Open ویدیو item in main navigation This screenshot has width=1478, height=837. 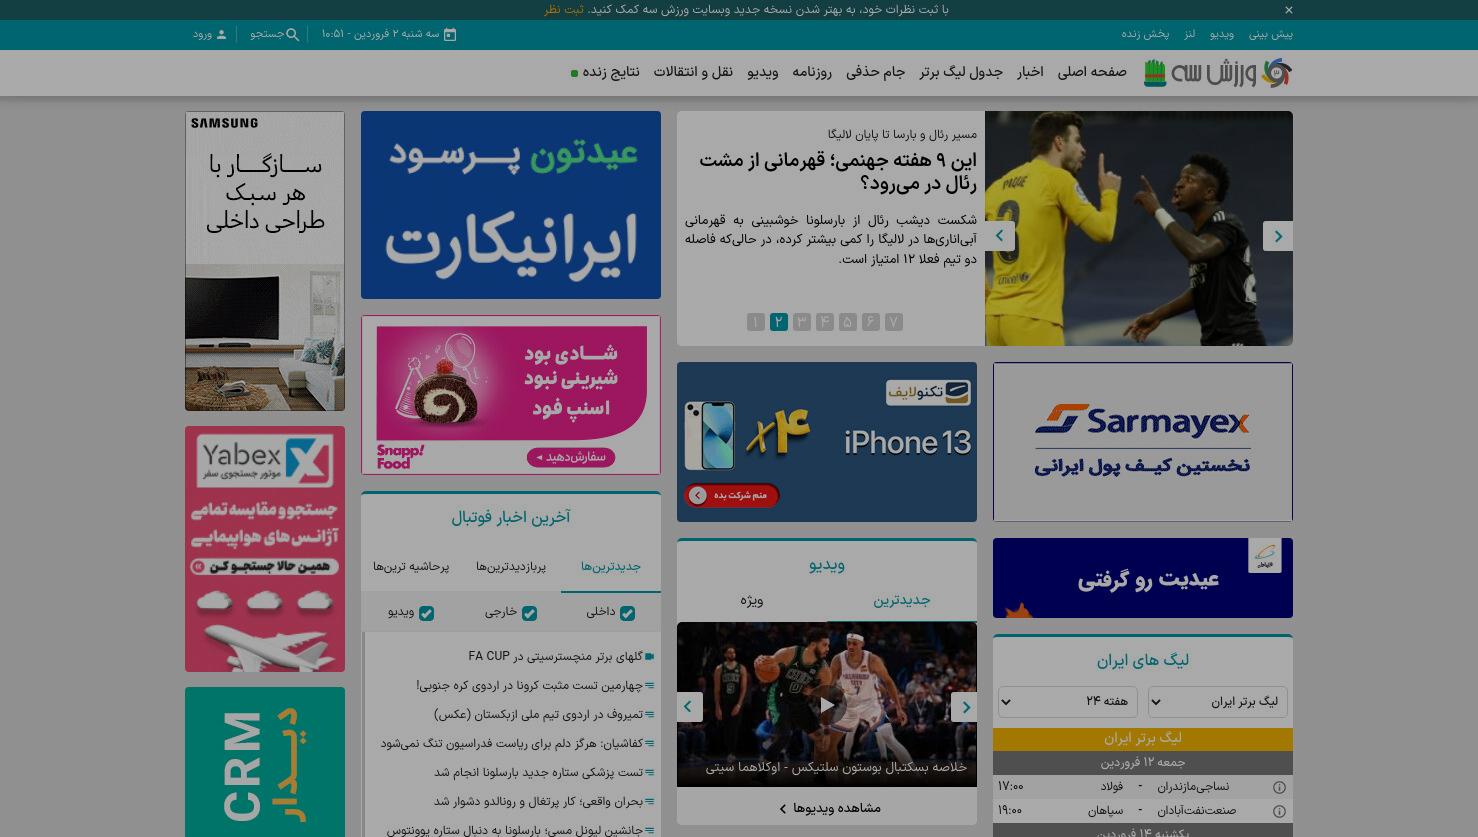point(762,72)
